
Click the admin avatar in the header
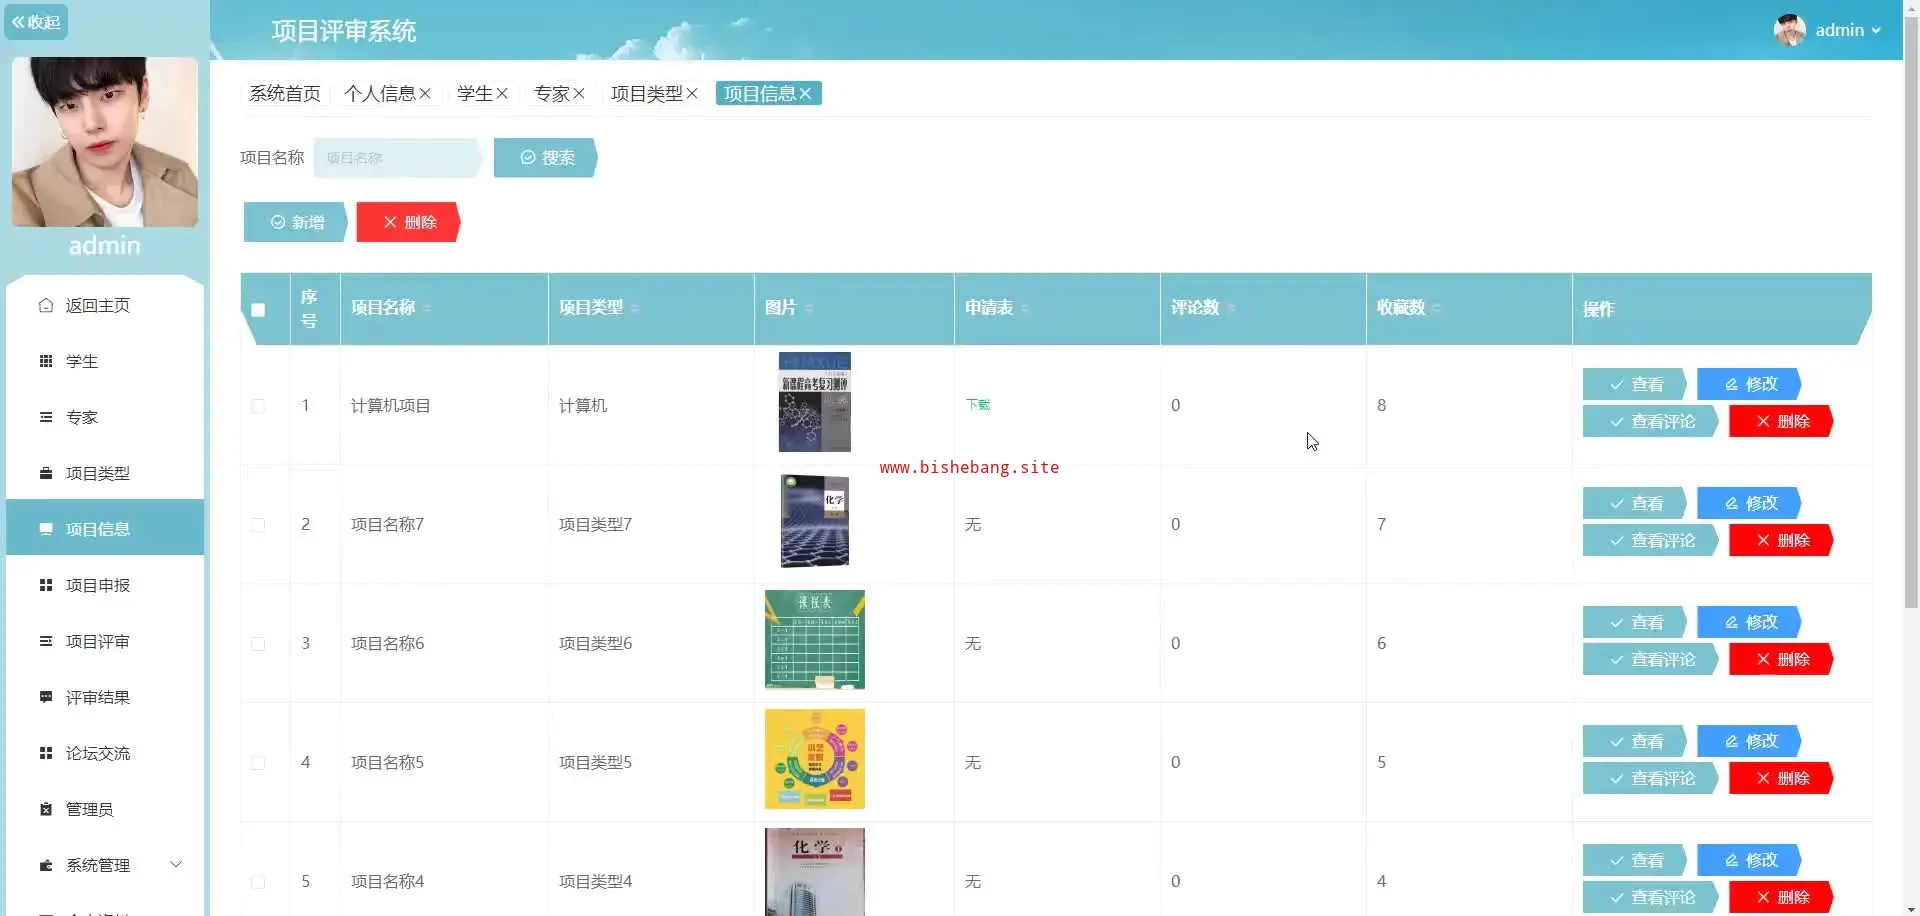[x=1789, y=30]
